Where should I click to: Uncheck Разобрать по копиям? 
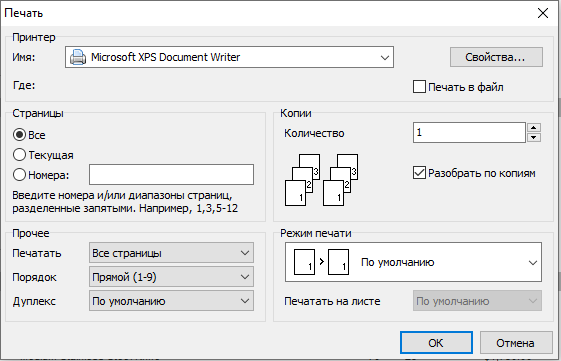pyautogui.click(x=419, y=173)
